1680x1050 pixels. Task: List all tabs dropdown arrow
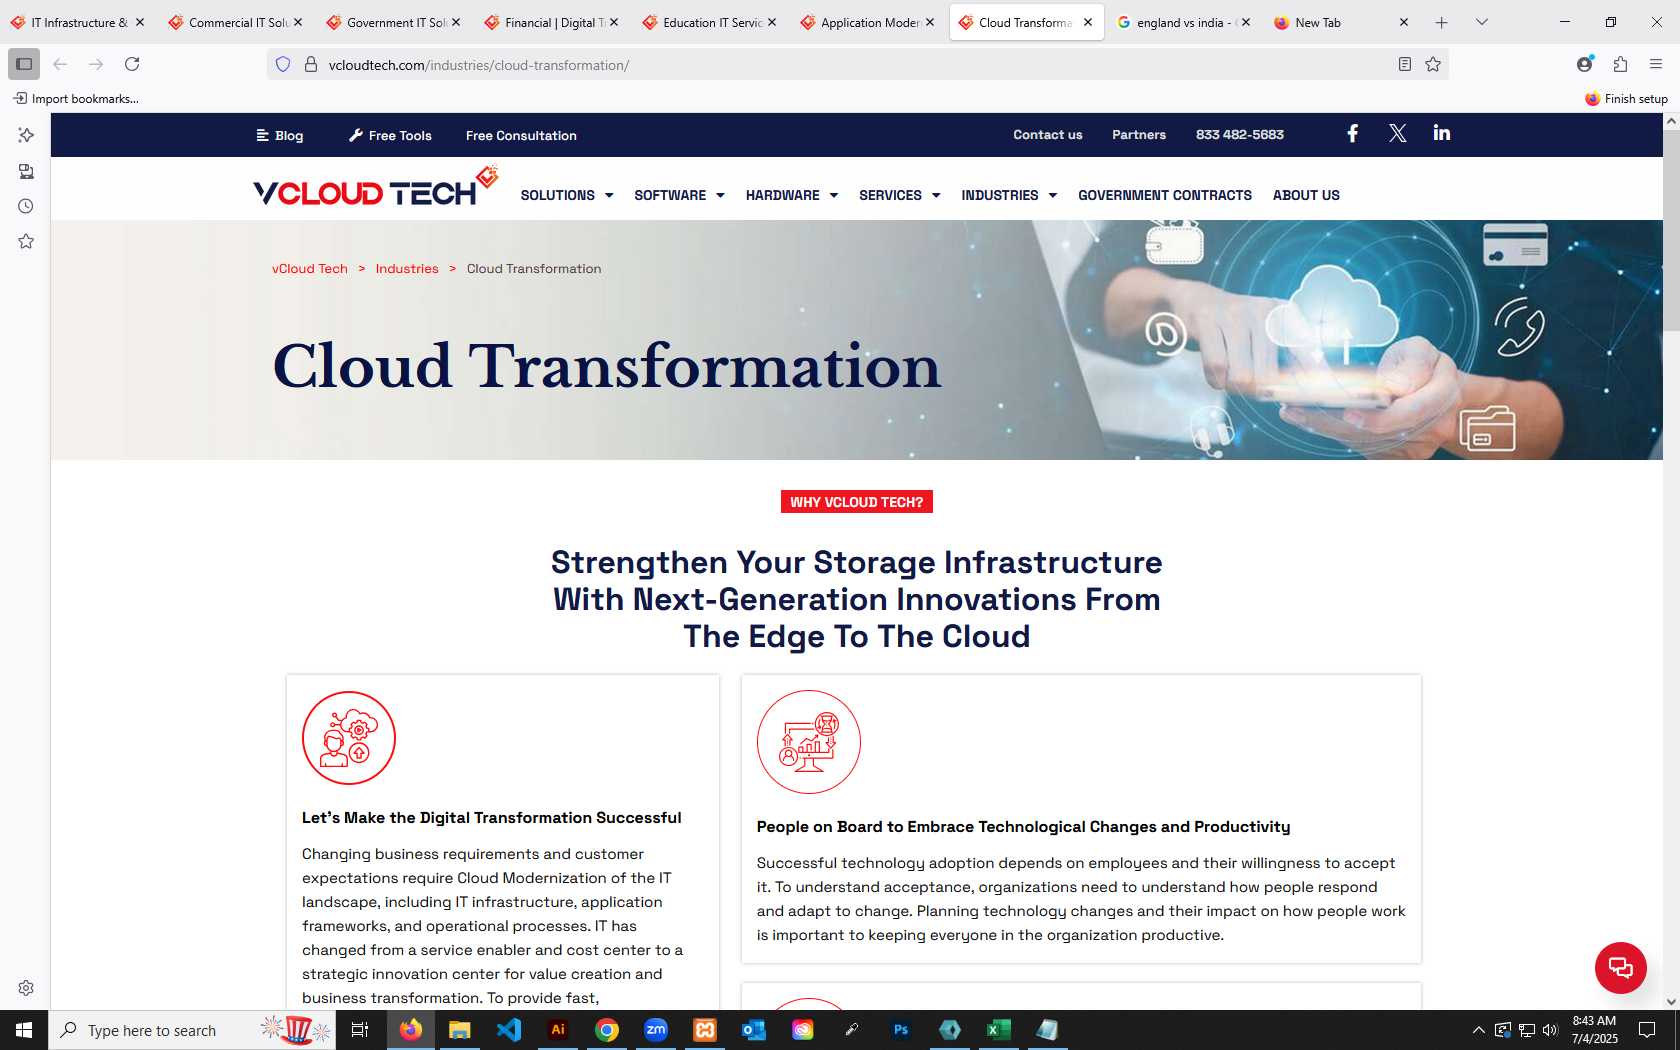click(x=1481, y=22)
